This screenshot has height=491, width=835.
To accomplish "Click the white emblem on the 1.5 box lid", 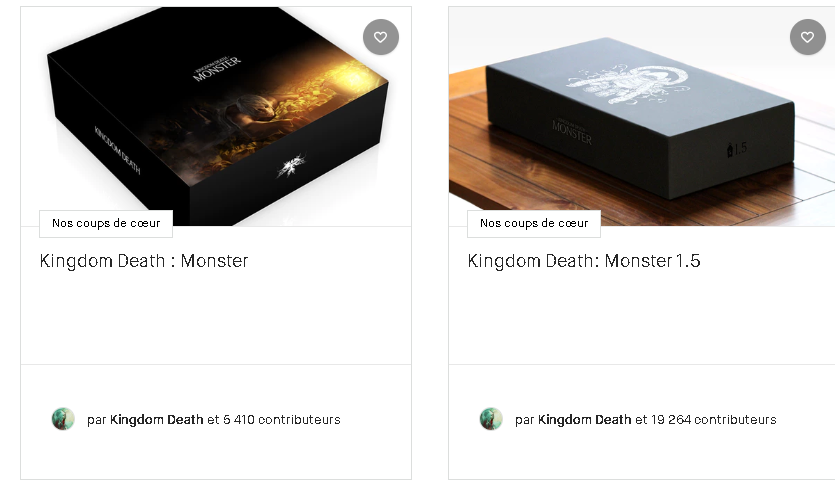I will tap(628, 85).
